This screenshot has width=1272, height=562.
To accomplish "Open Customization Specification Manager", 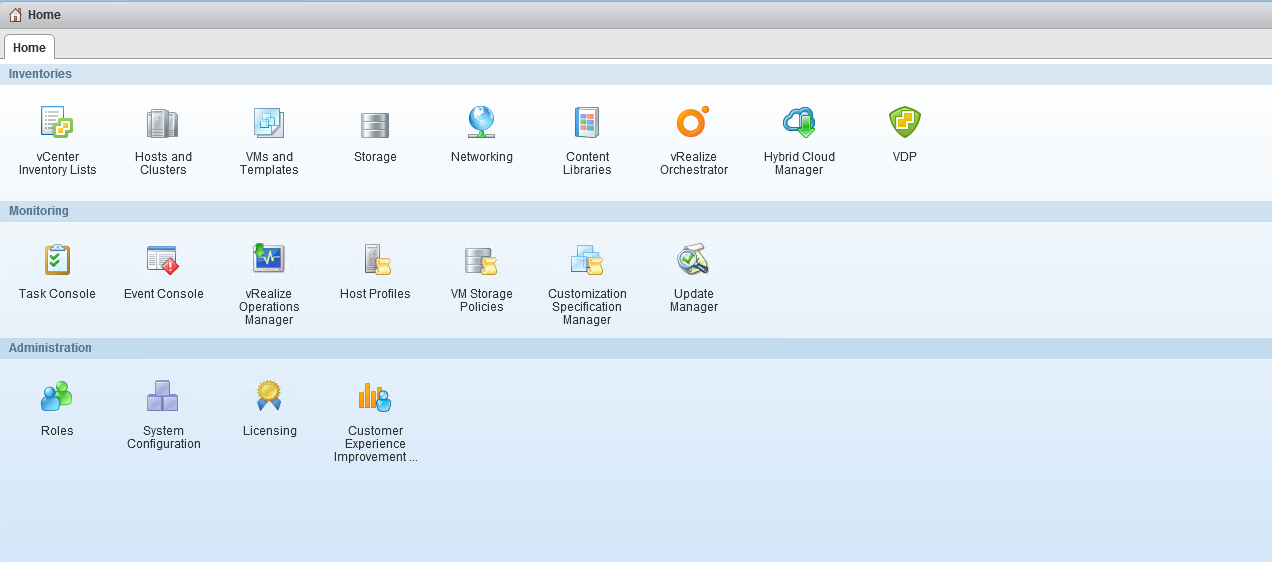I will coord(587,260).
